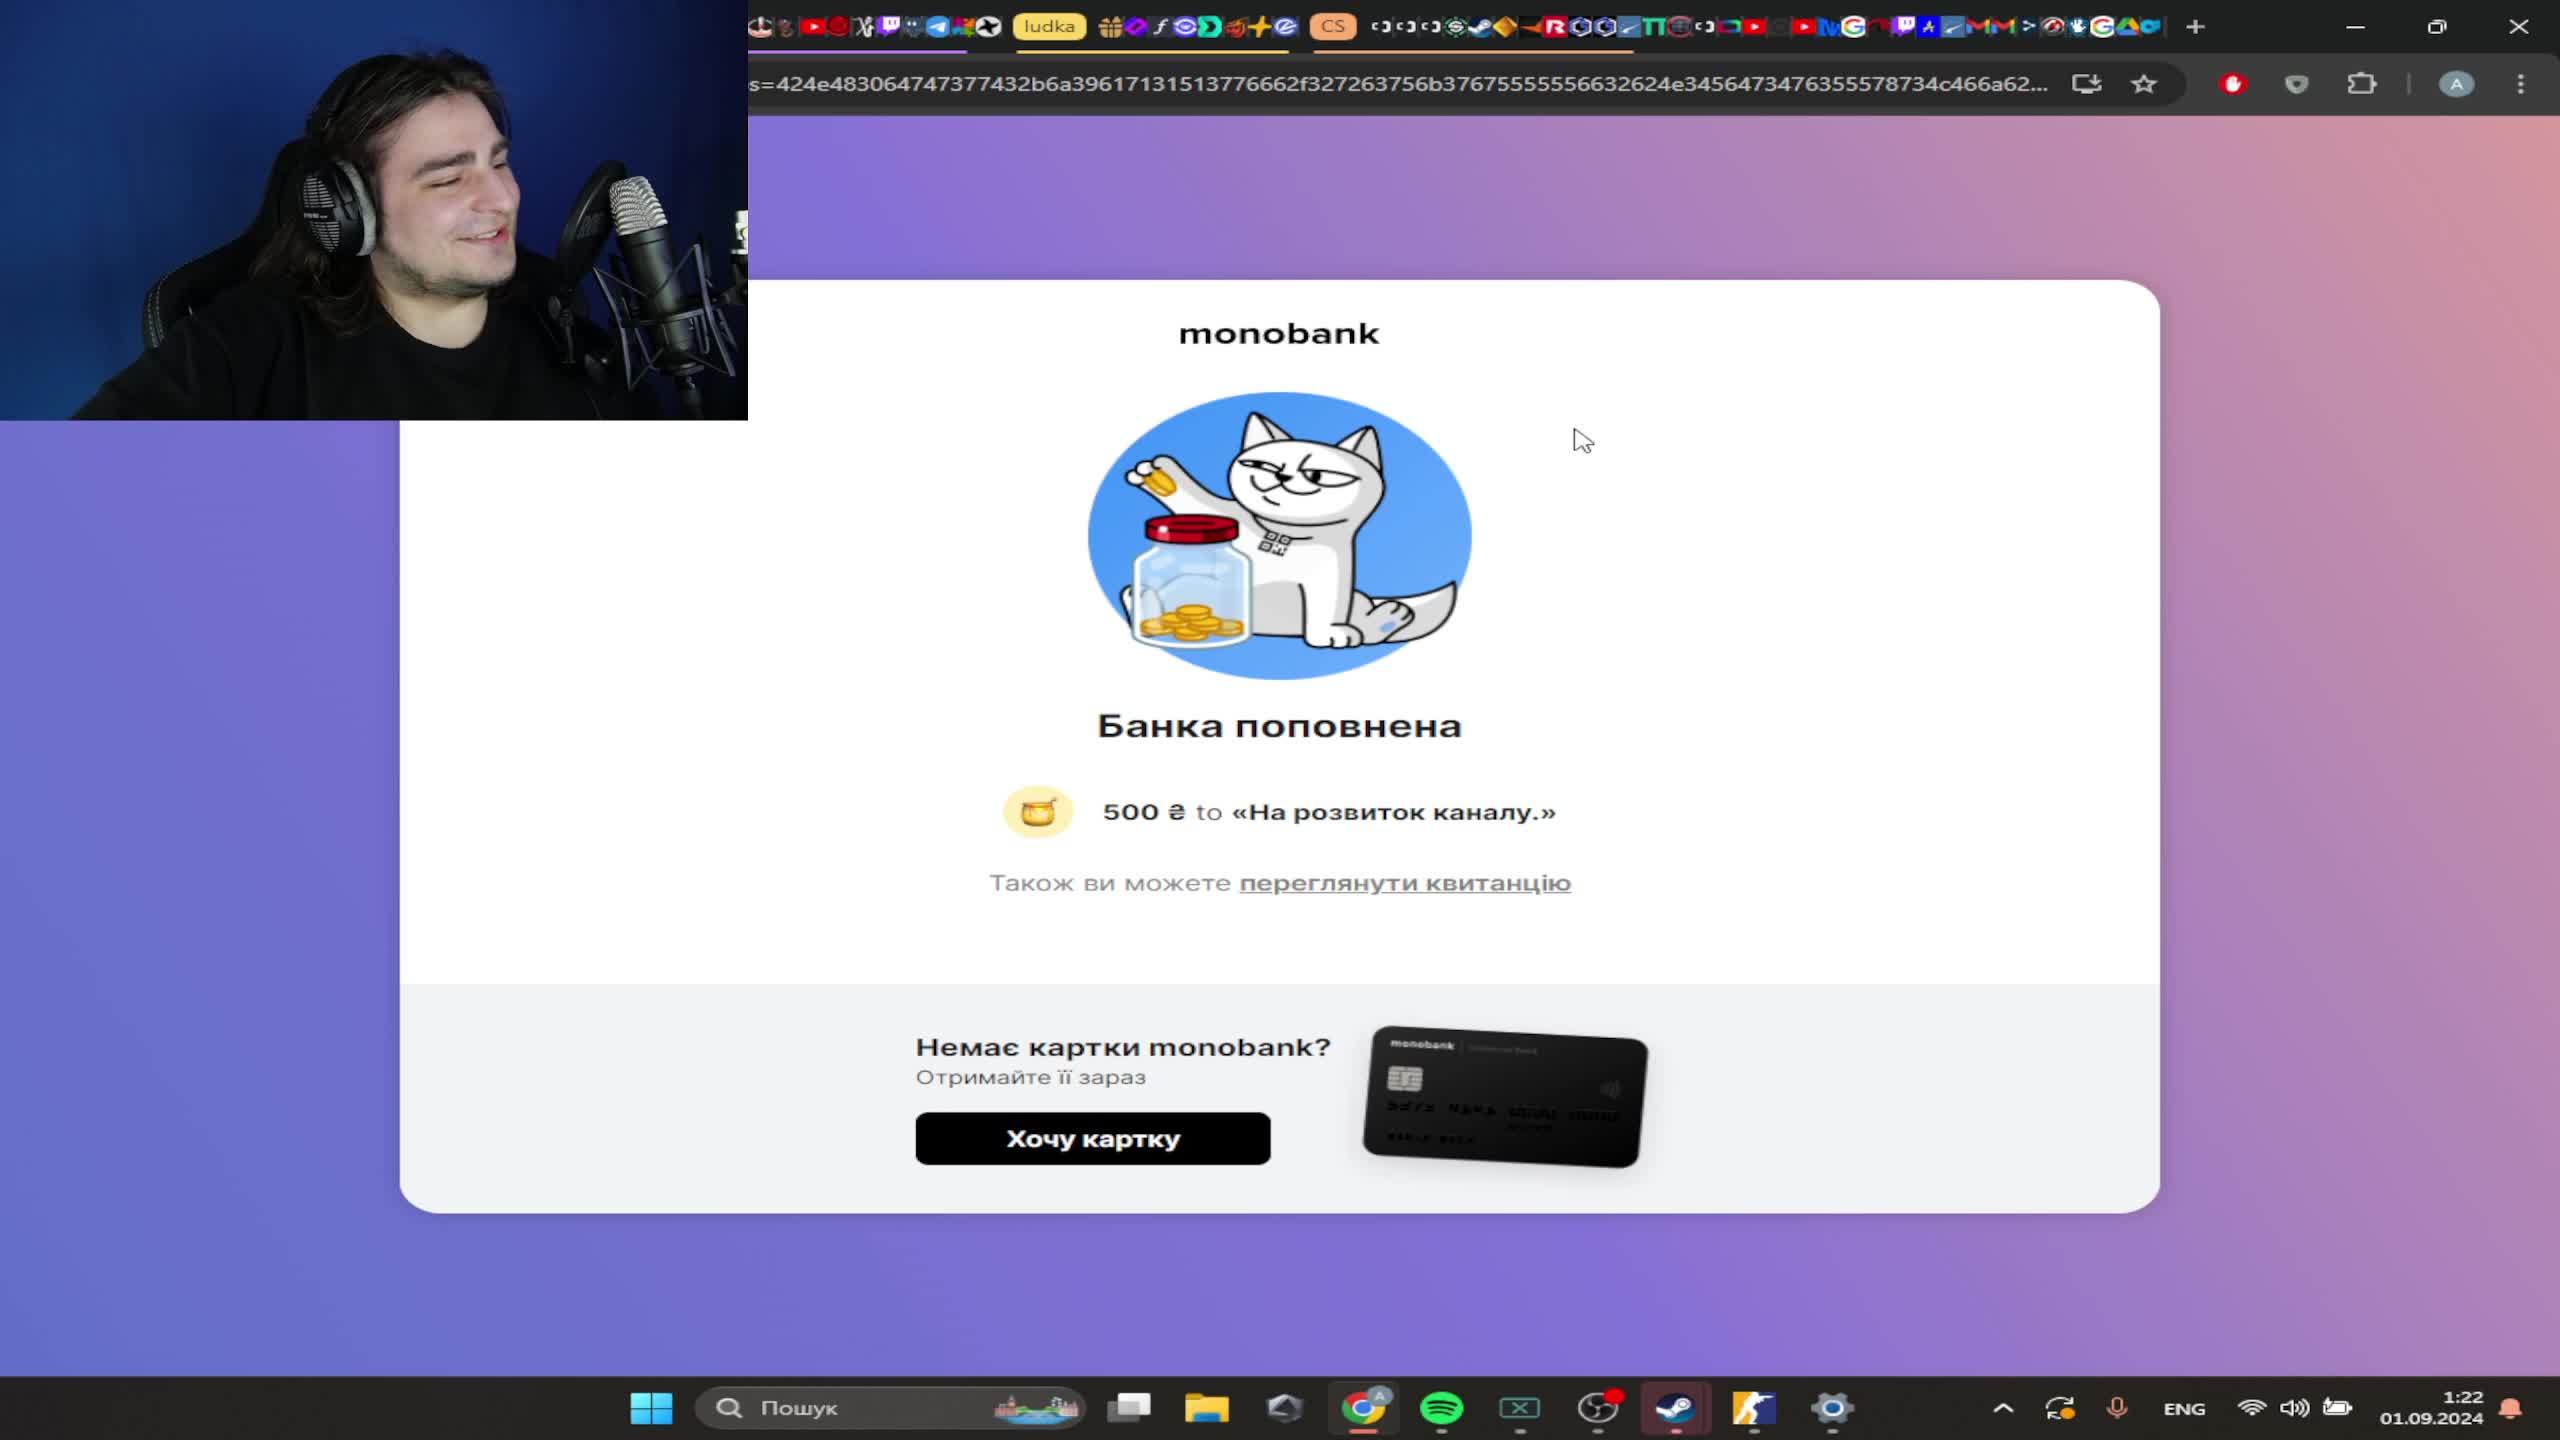The image size is (2560, 1440).
Task: Click Немає картки monobank? text
Action: coord(1123,1047)
